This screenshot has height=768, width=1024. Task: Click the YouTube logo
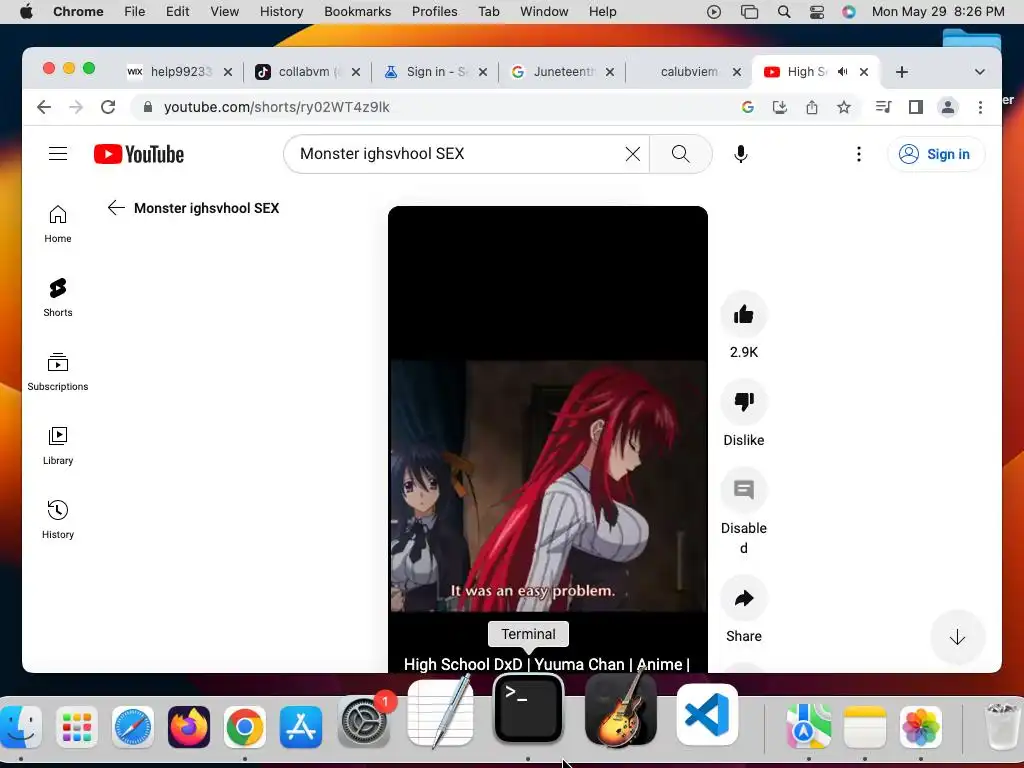139,154
